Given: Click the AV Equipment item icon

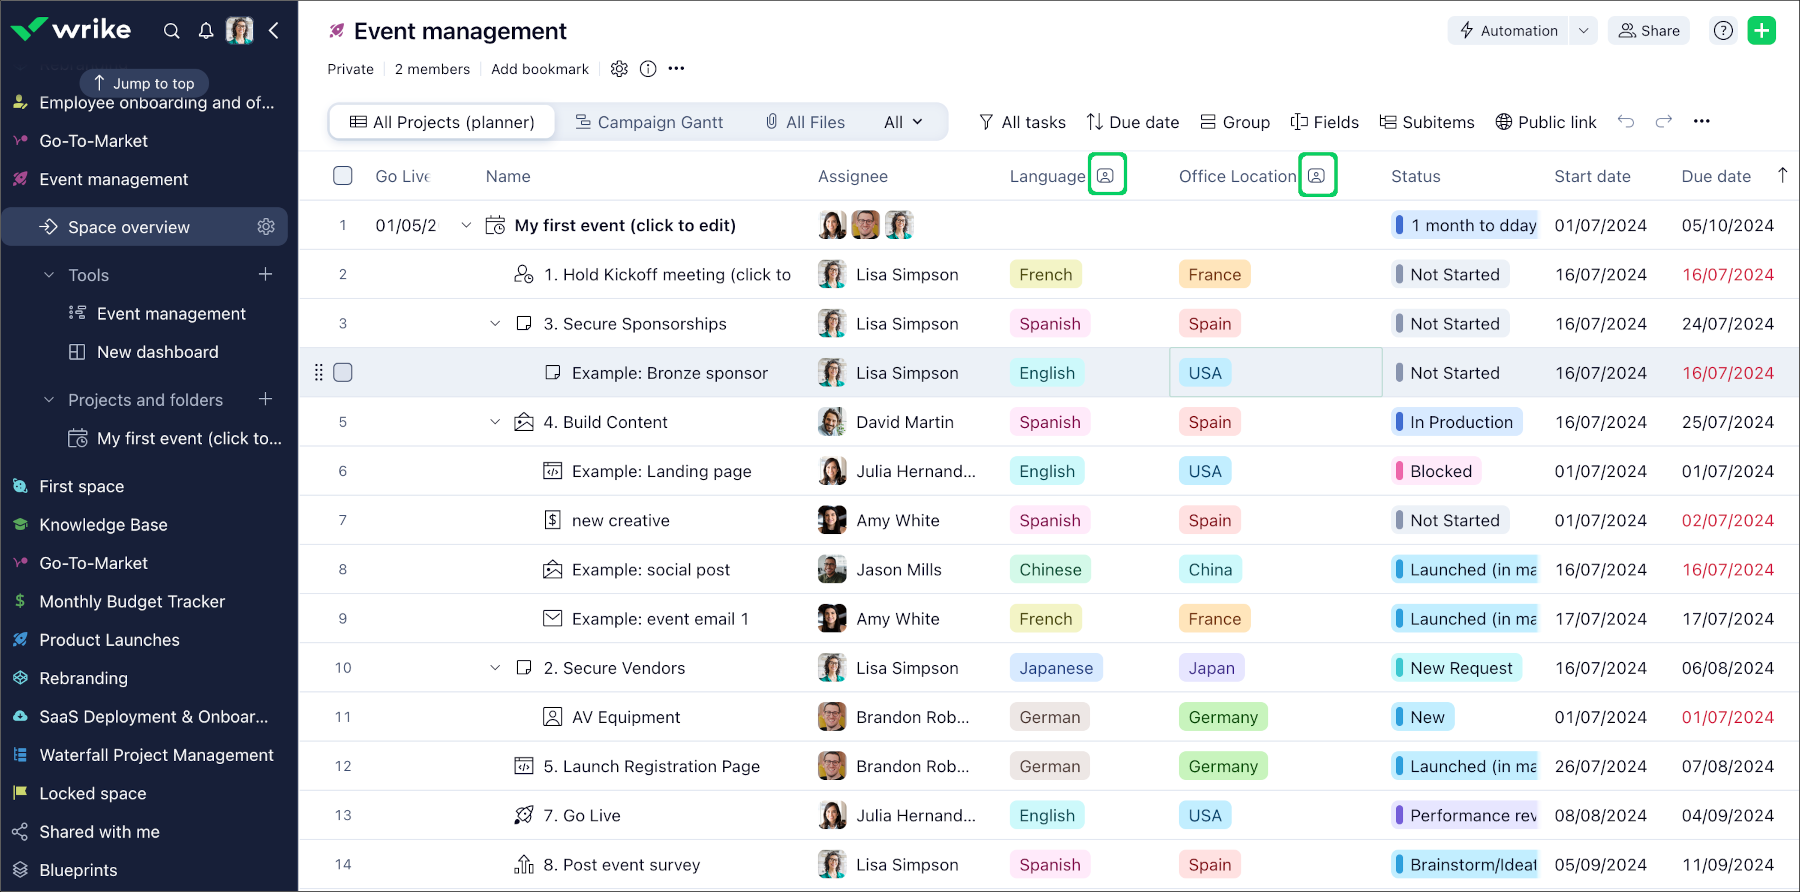Looking at the screenshot, I should [x=552, y=717].
